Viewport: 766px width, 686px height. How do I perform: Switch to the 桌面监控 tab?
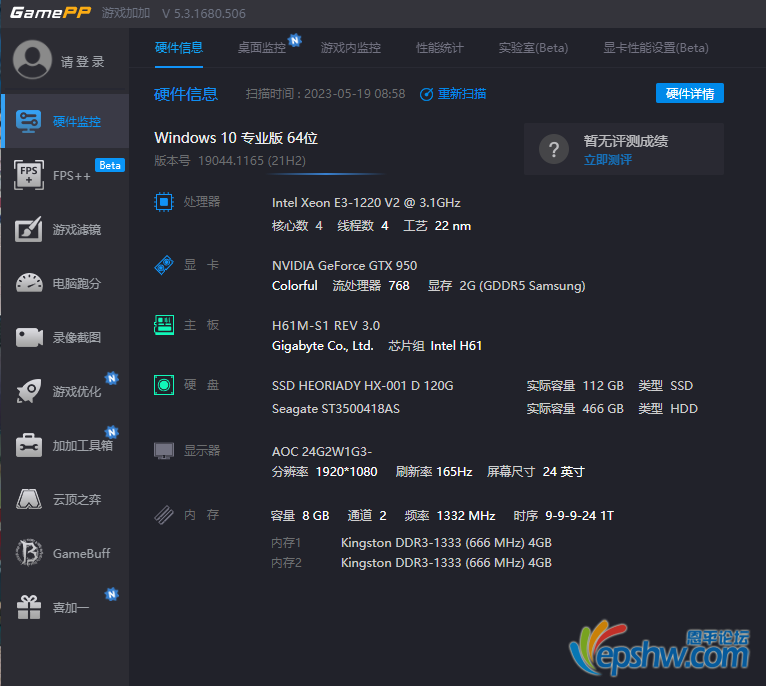pyautogui.click(x=262, y=48)
